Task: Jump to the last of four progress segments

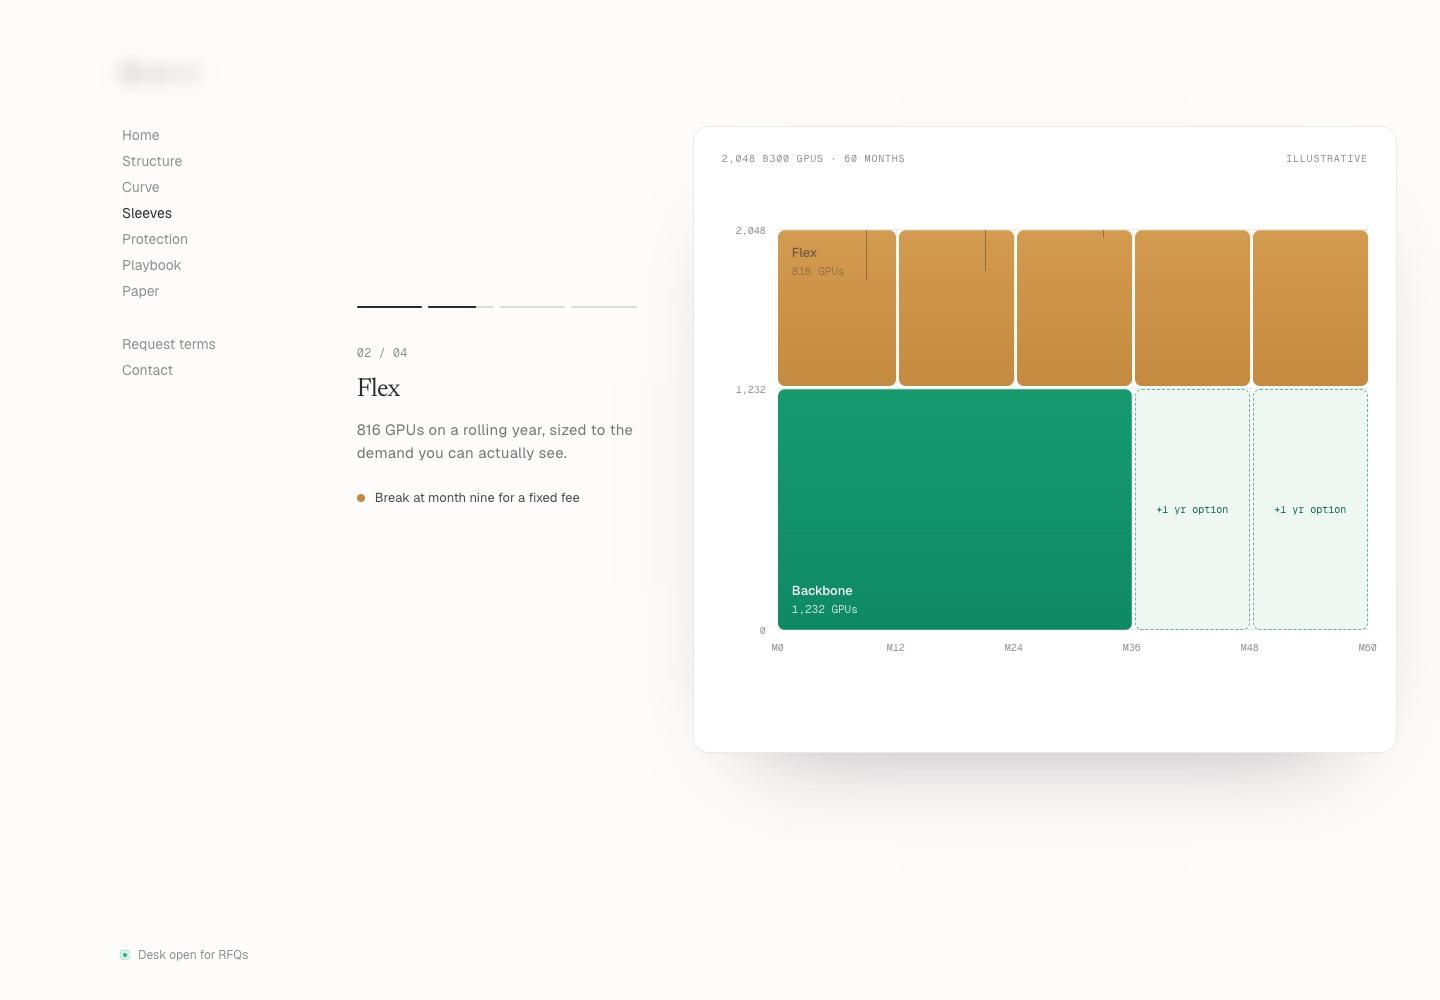Action: click(604, 307)
